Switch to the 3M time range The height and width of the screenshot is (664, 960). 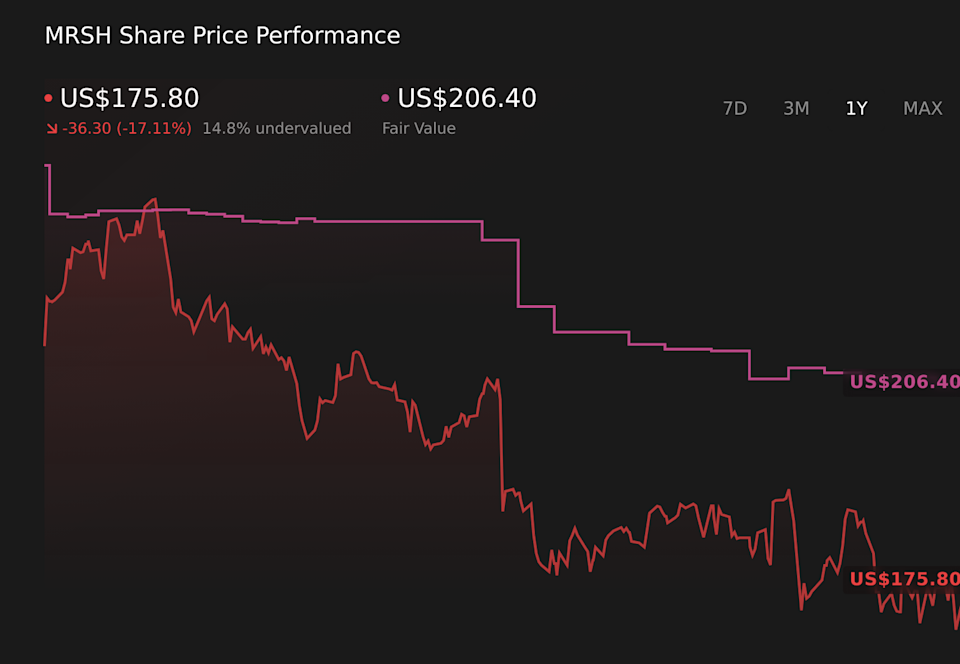[x=796, y=108]
